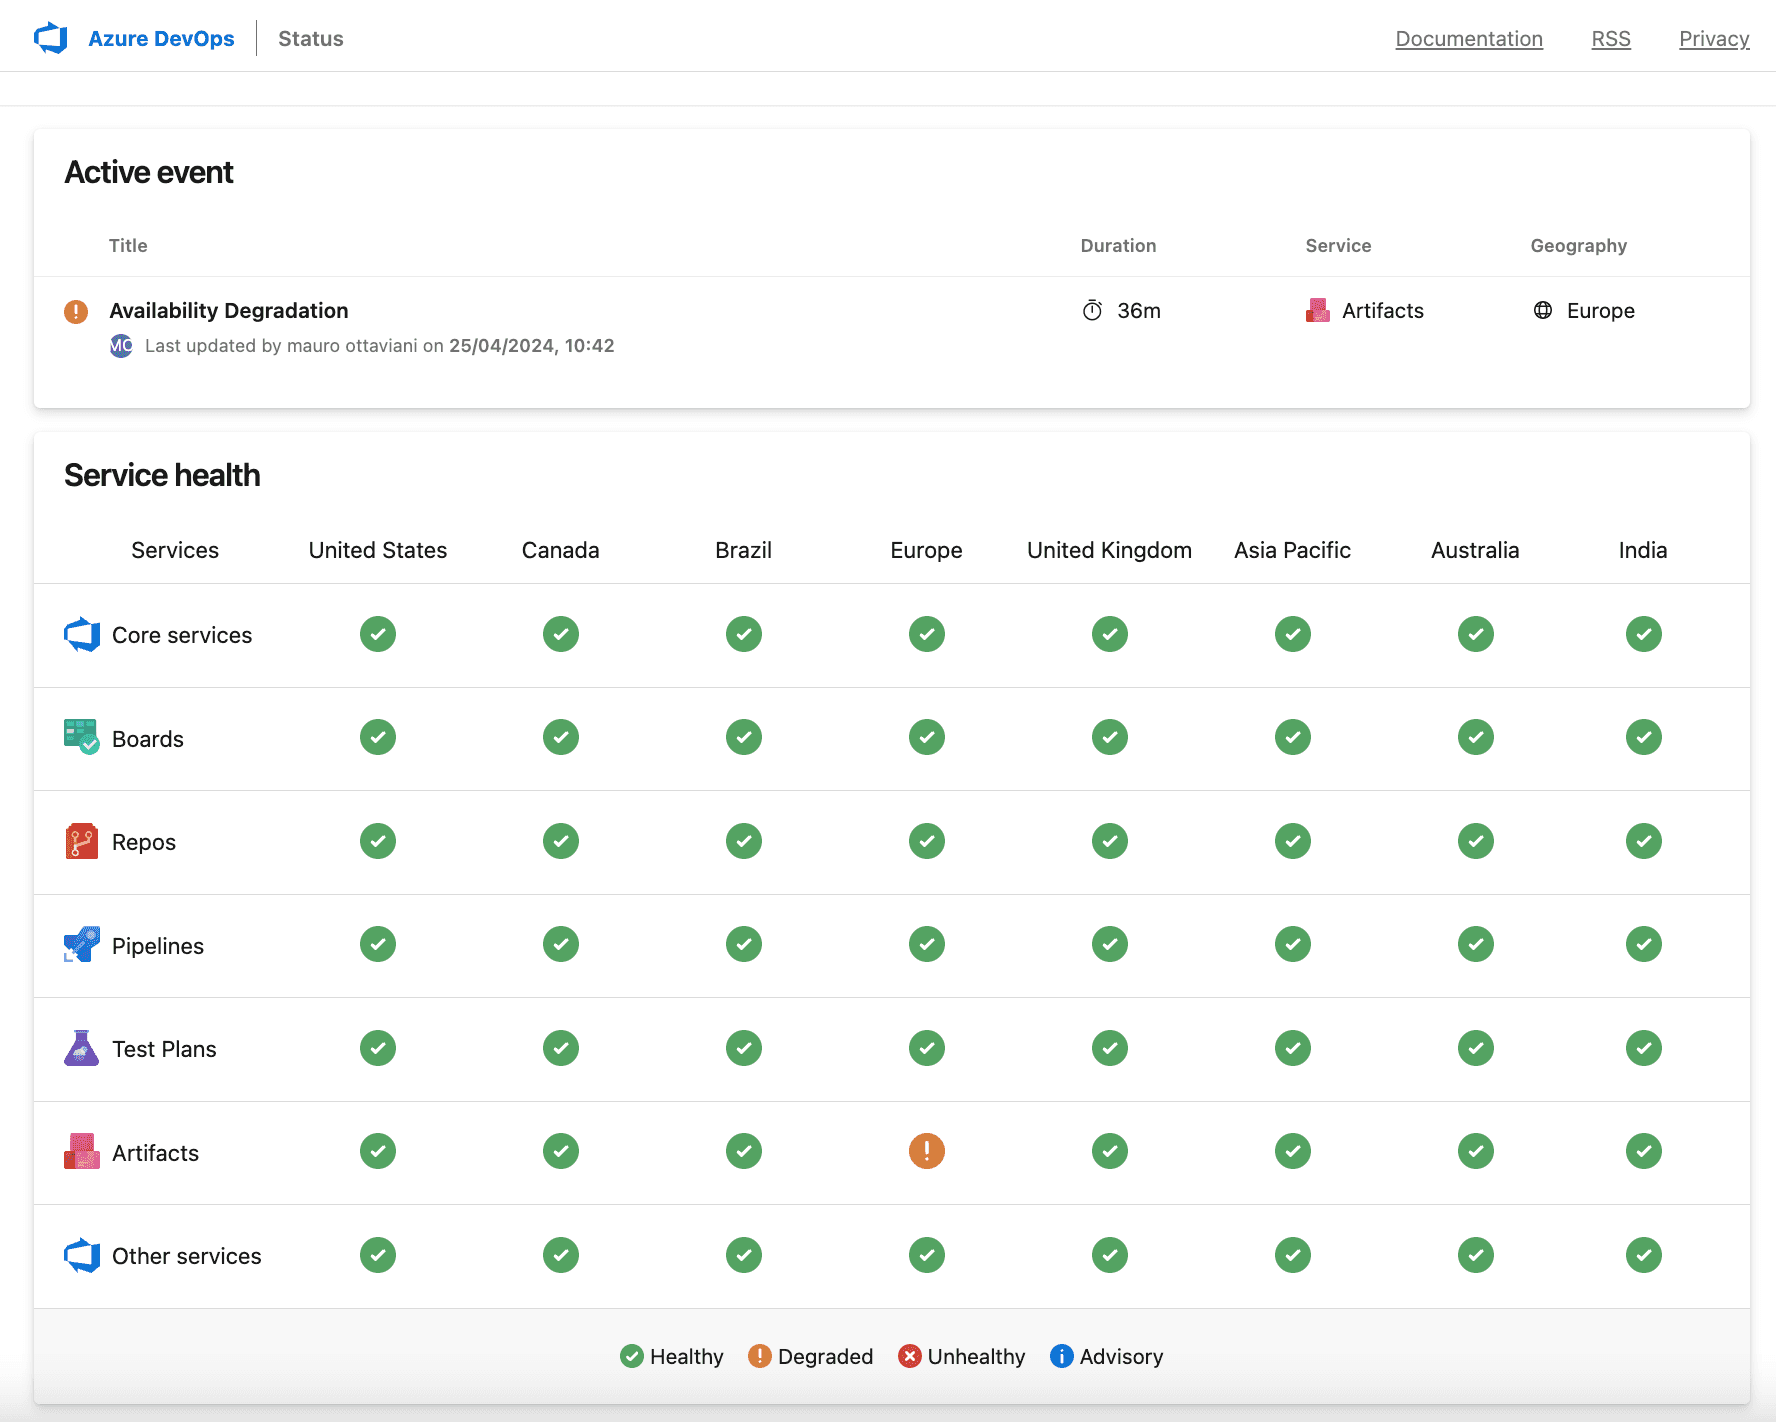The width and height of the screenshot is (1776, 1422).
Task: Click the Geography column header
Action: 1579,246
